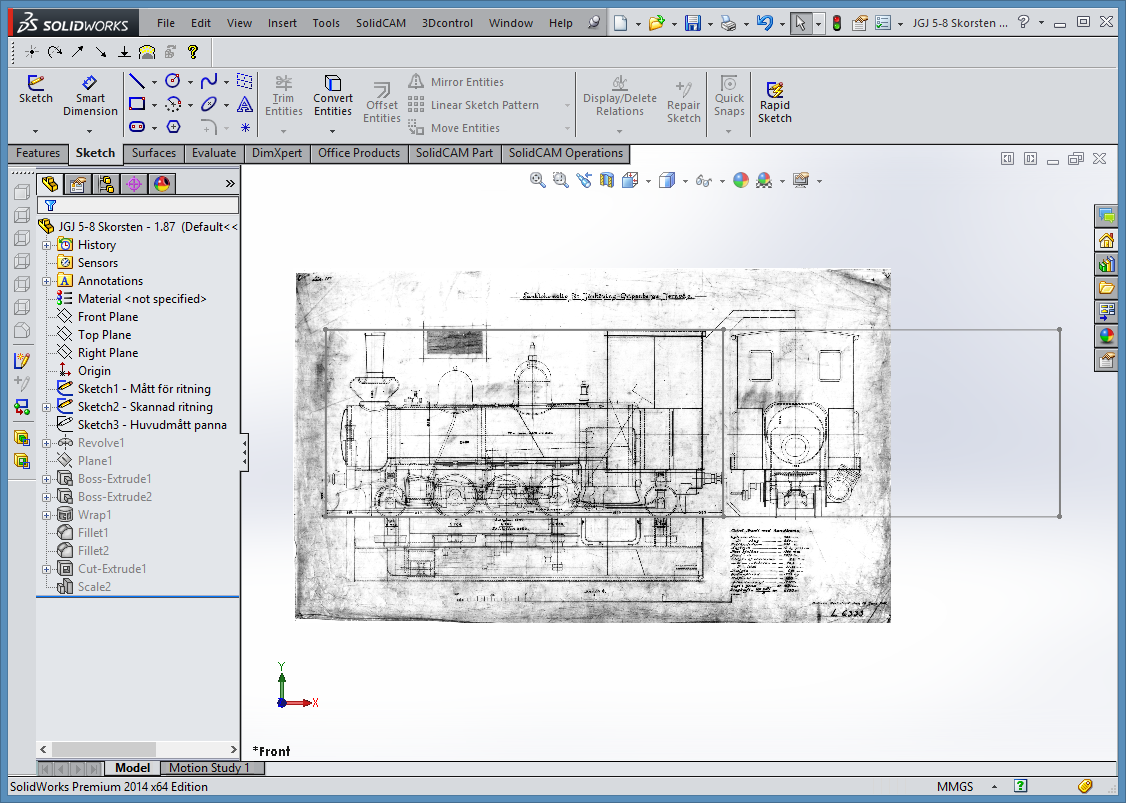
Task: Select Material <not specified> tree item
Action: [x=141, y=299]
